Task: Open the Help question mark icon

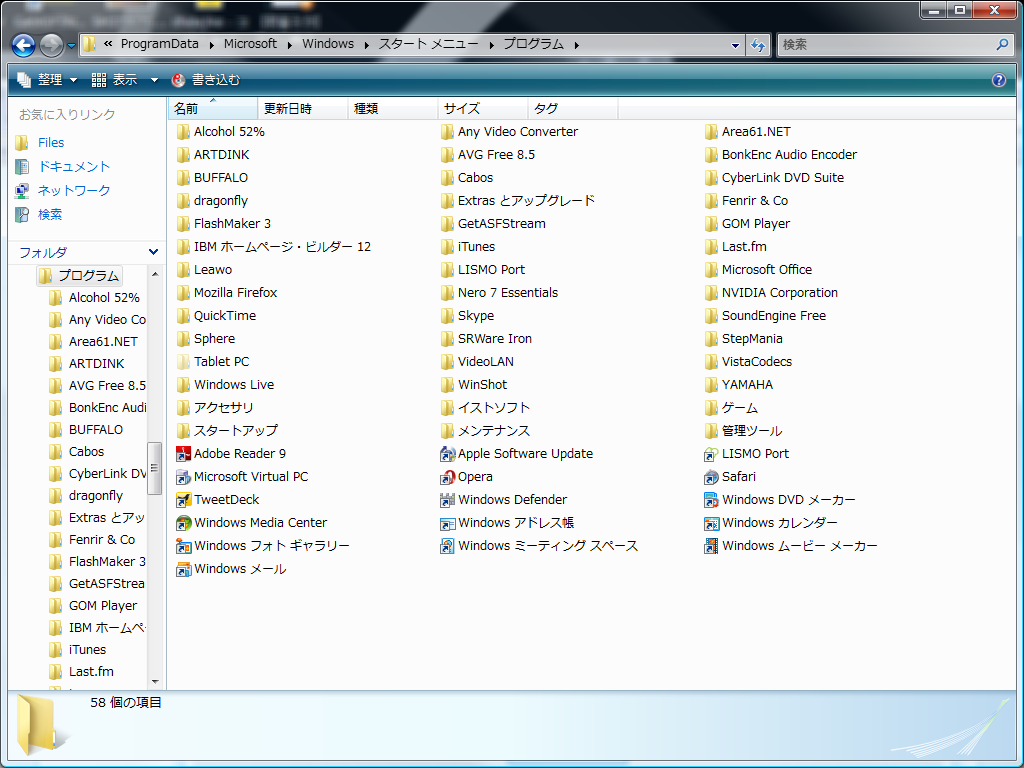Action: [999, 80]
